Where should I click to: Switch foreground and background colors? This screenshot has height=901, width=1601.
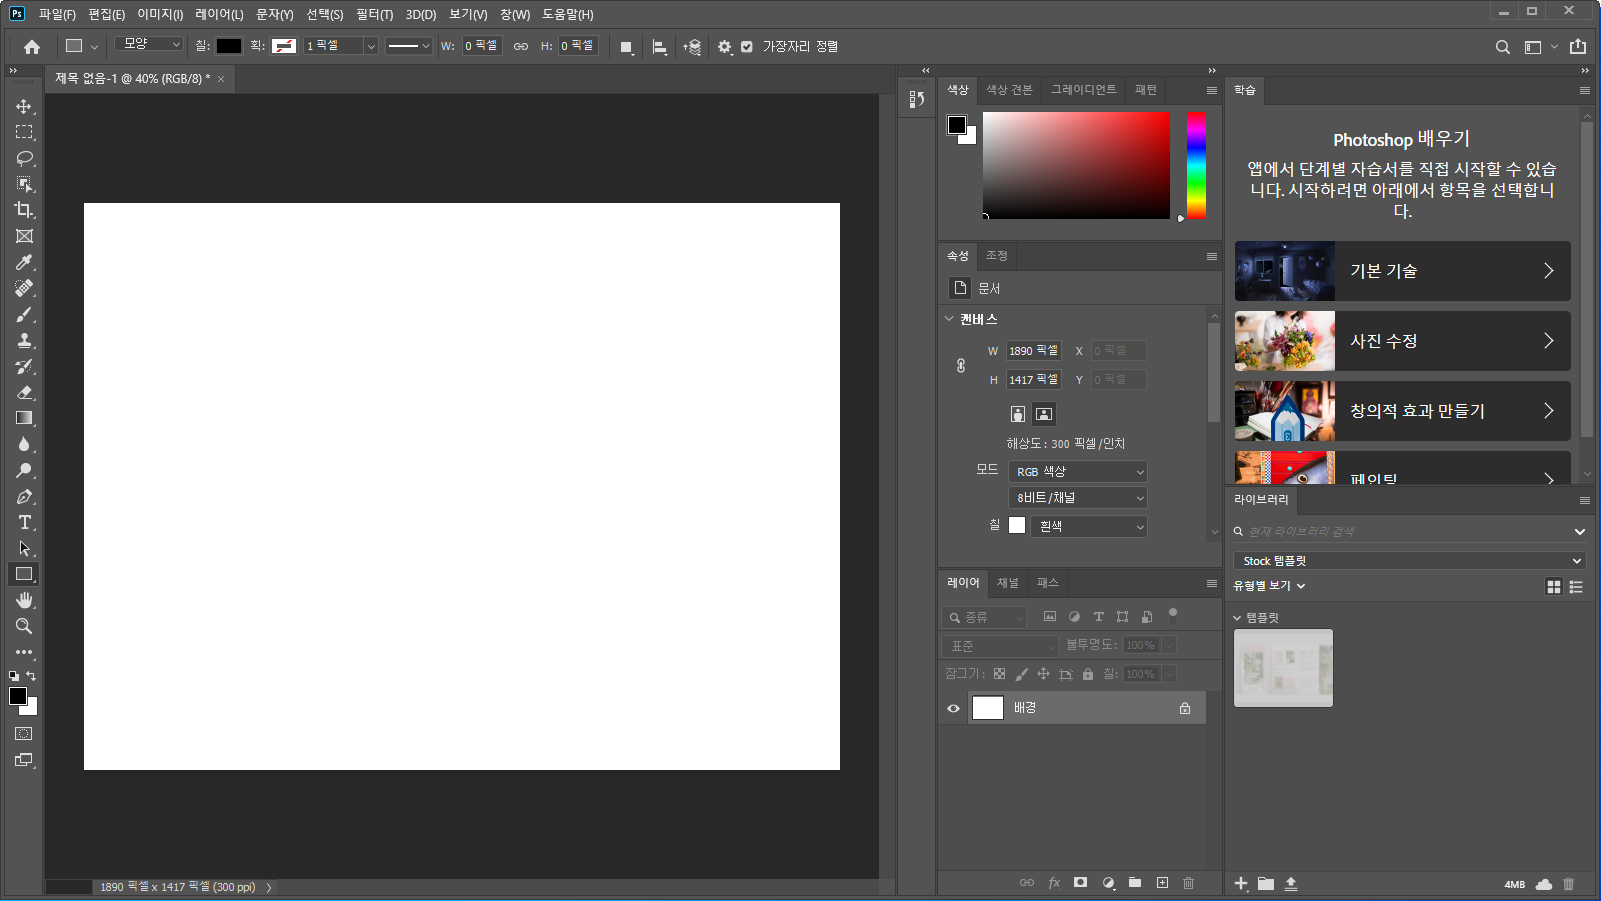(31, 676)
